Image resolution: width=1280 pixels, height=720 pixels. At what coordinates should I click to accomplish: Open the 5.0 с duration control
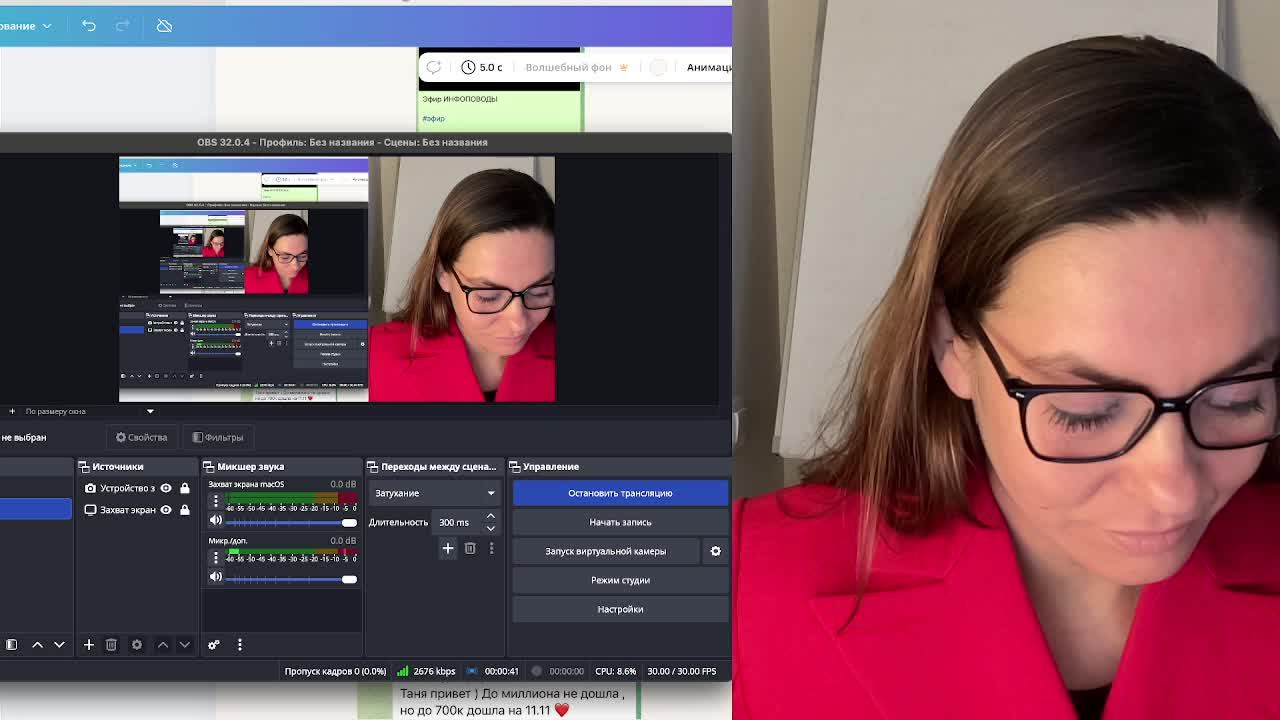point(482,67)
